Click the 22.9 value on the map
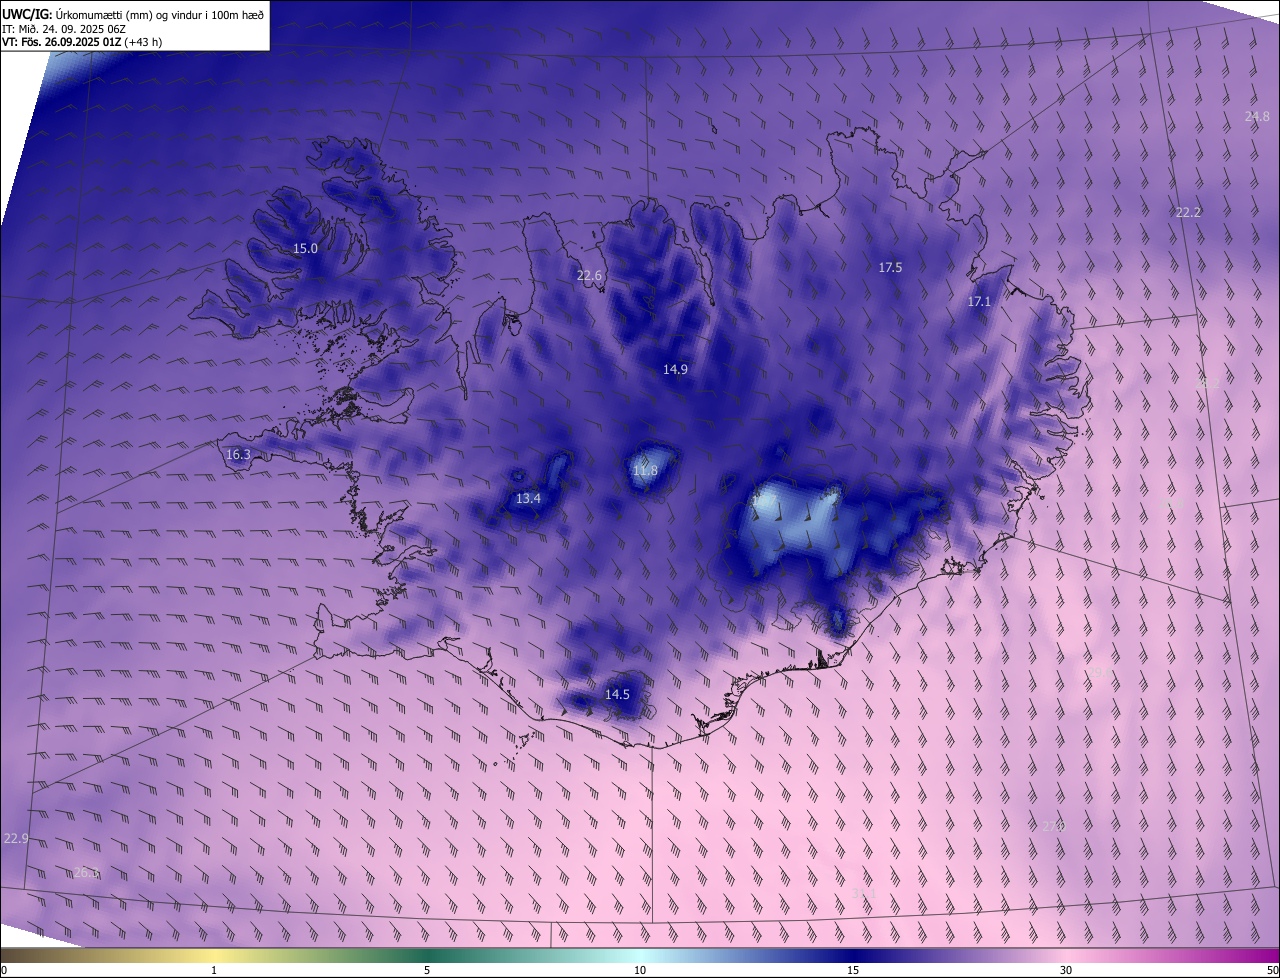The image size is (1280, 978). 16,838
